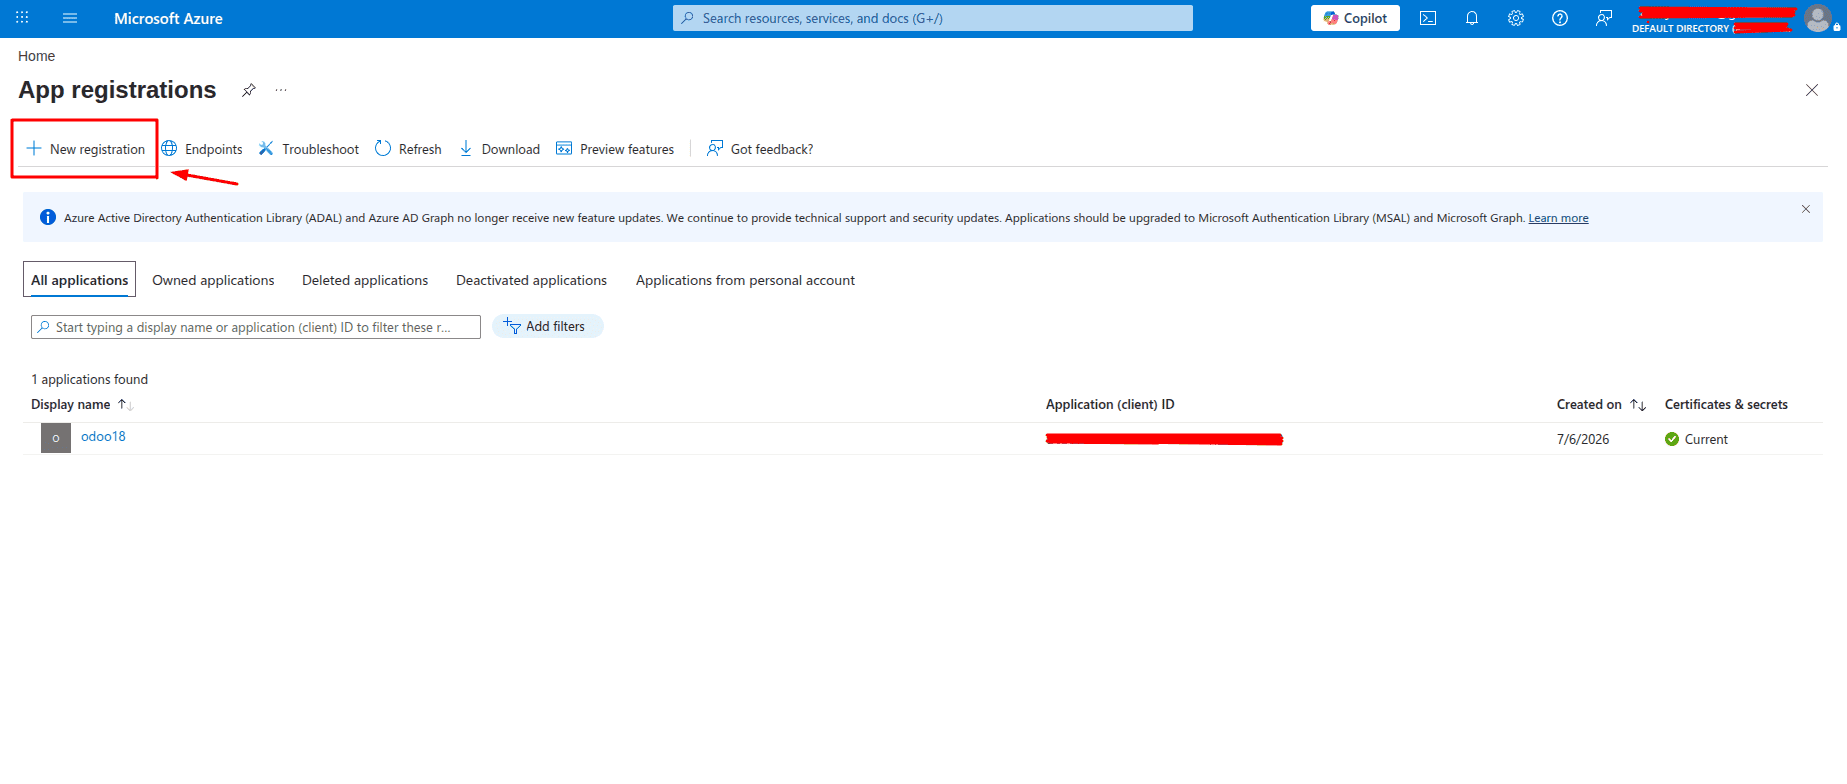The height and width of the screenshot is (784, 1847).
Task: Open the Learn more link
Action: 1558,218
